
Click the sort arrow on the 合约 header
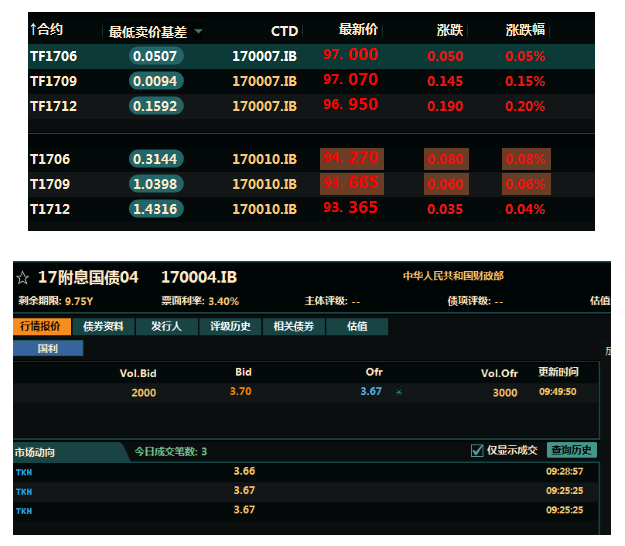pos(32,30)
